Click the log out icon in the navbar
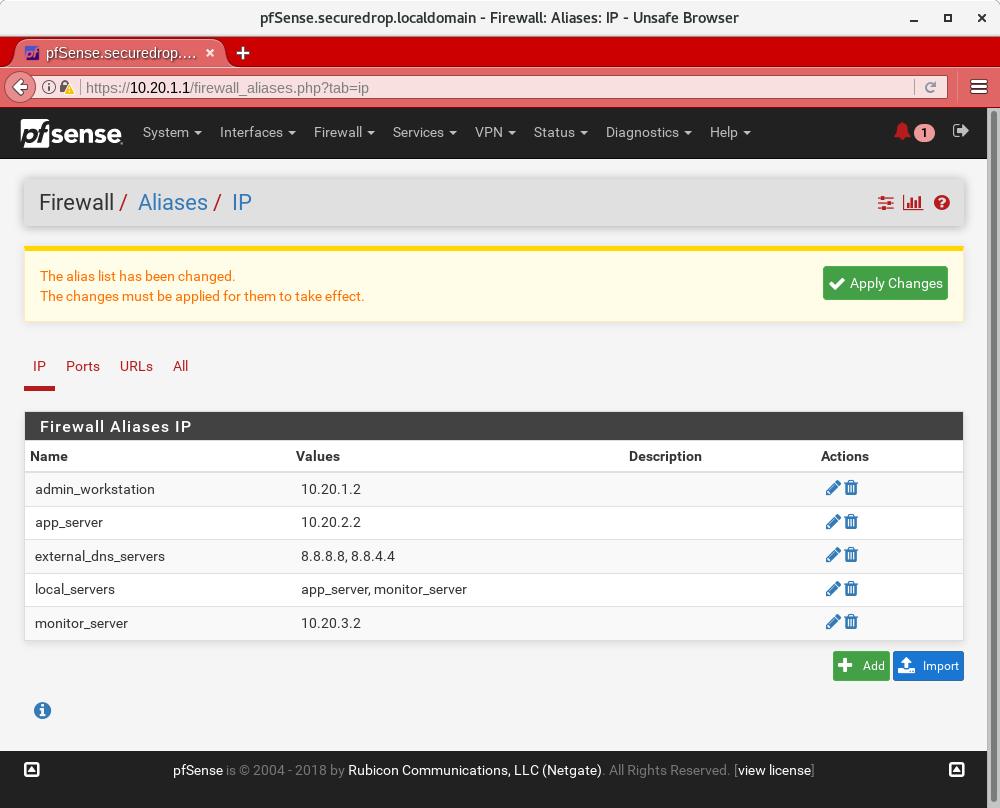Image resolution: width=1000 pixels, height=808 pixels. coord(960,132)
